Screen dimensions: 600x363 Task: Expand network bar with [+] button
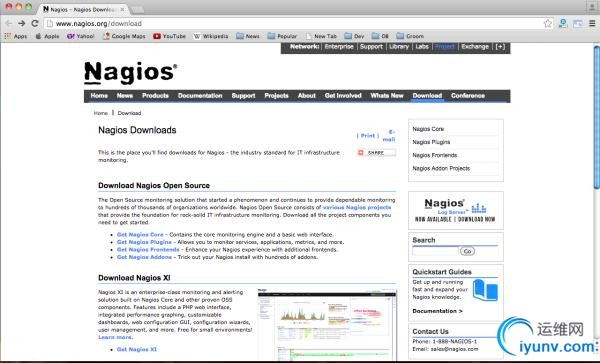point(500,47)
